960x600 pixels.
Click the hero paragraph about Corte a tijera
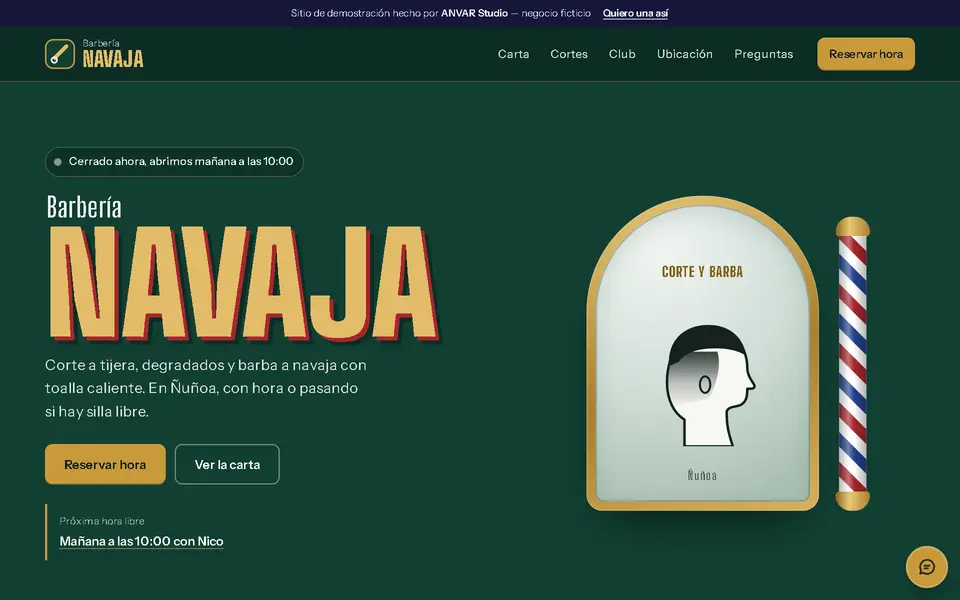click(206, 388)
